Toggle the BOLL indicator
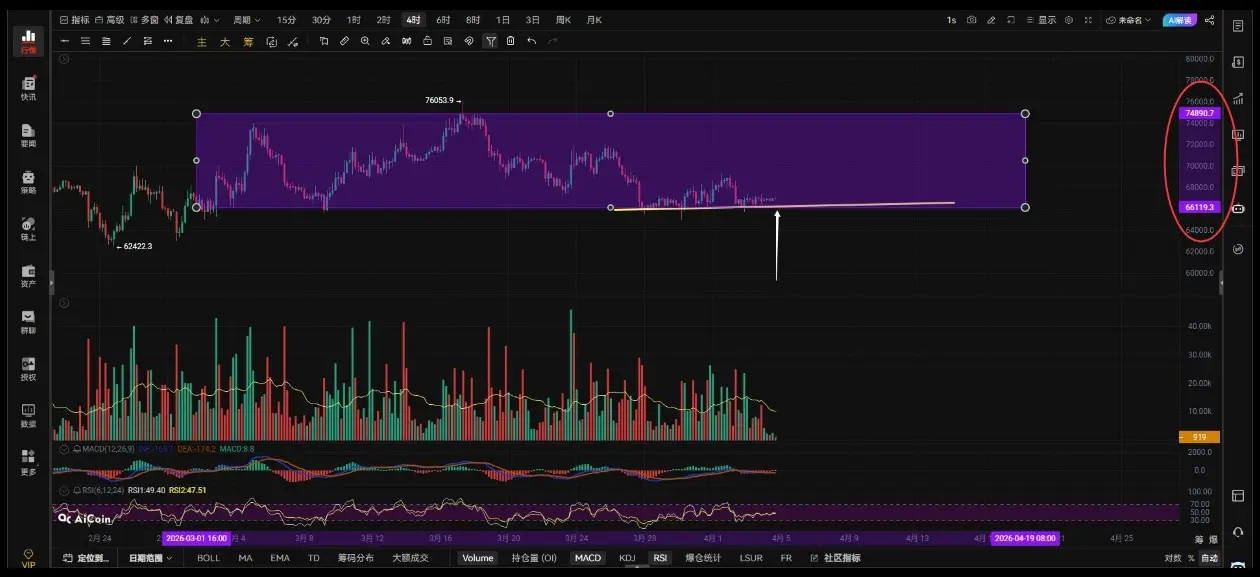This screenshot has height=577, width=1260. click(x=208, y=558)
